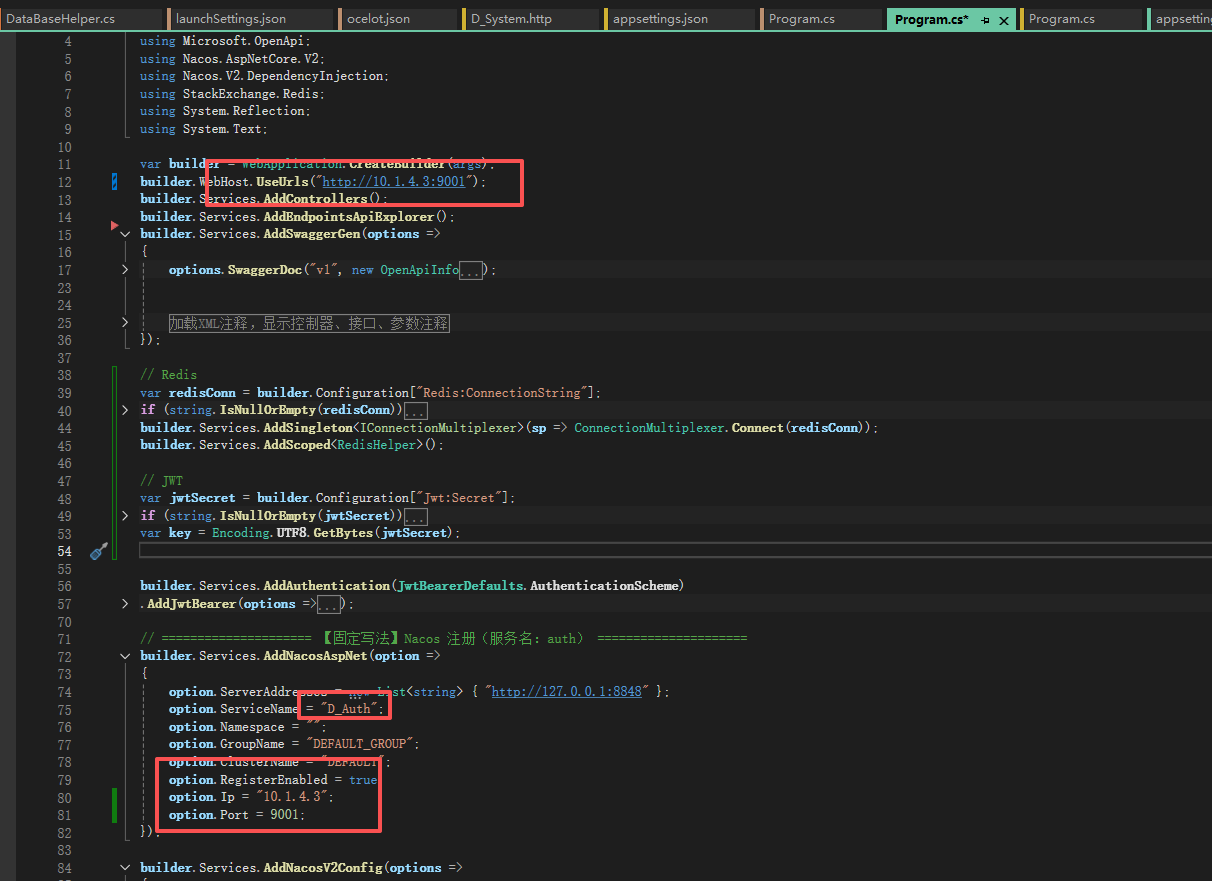Expand the collapsed XML comment region at line 25
The width and height of the screenshot is (1212, 881).
(x=125, y=322)
